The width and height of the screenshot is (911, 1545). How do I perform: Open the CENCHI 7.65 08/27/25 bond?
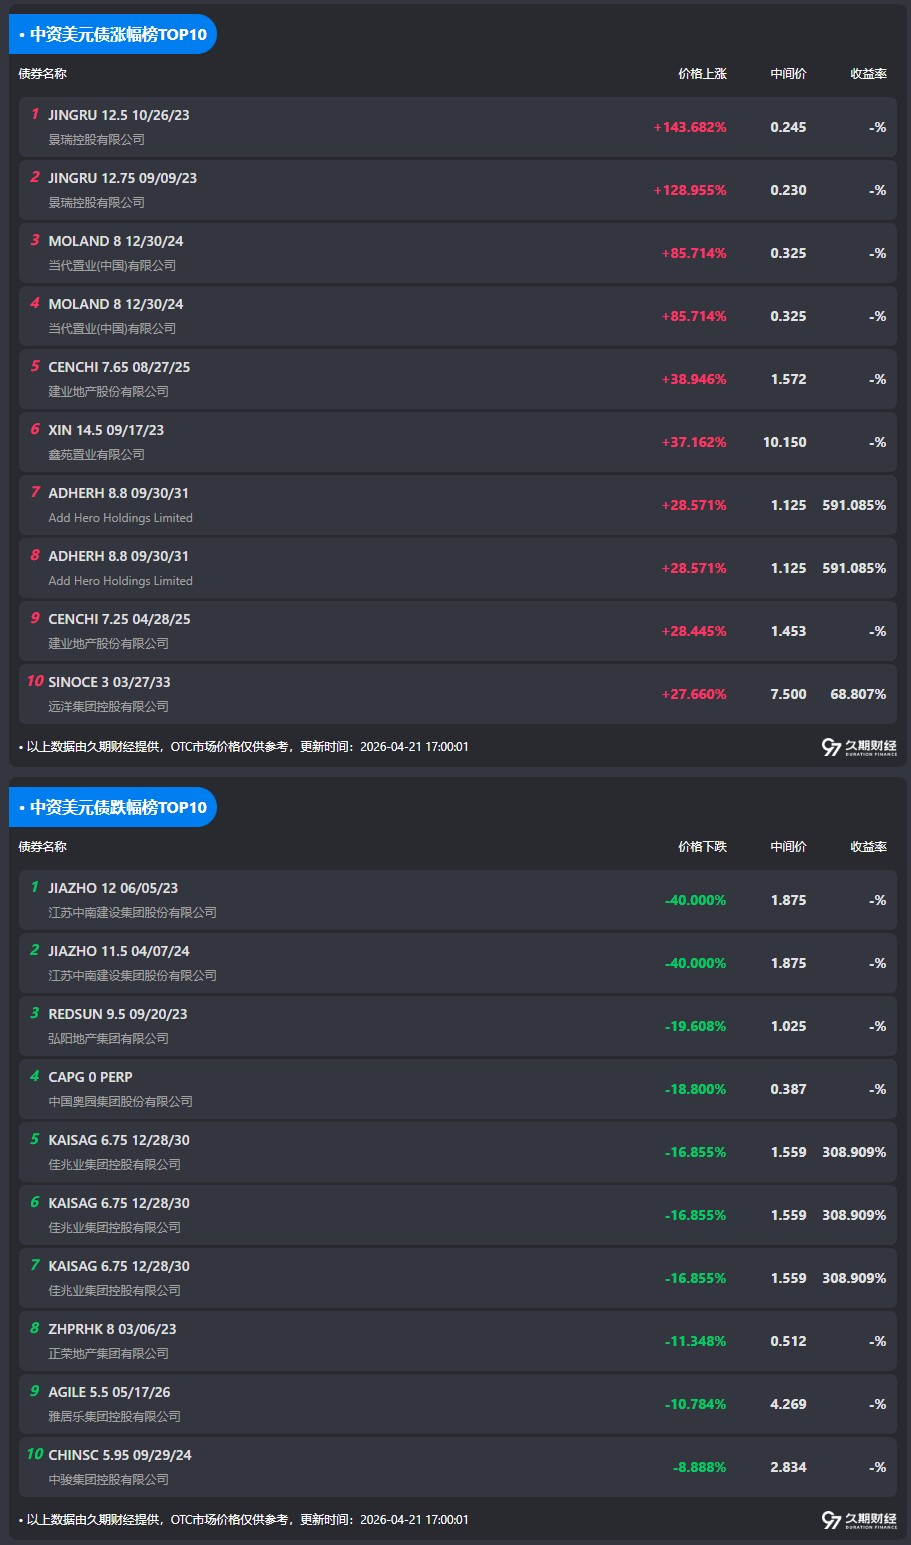119,367
